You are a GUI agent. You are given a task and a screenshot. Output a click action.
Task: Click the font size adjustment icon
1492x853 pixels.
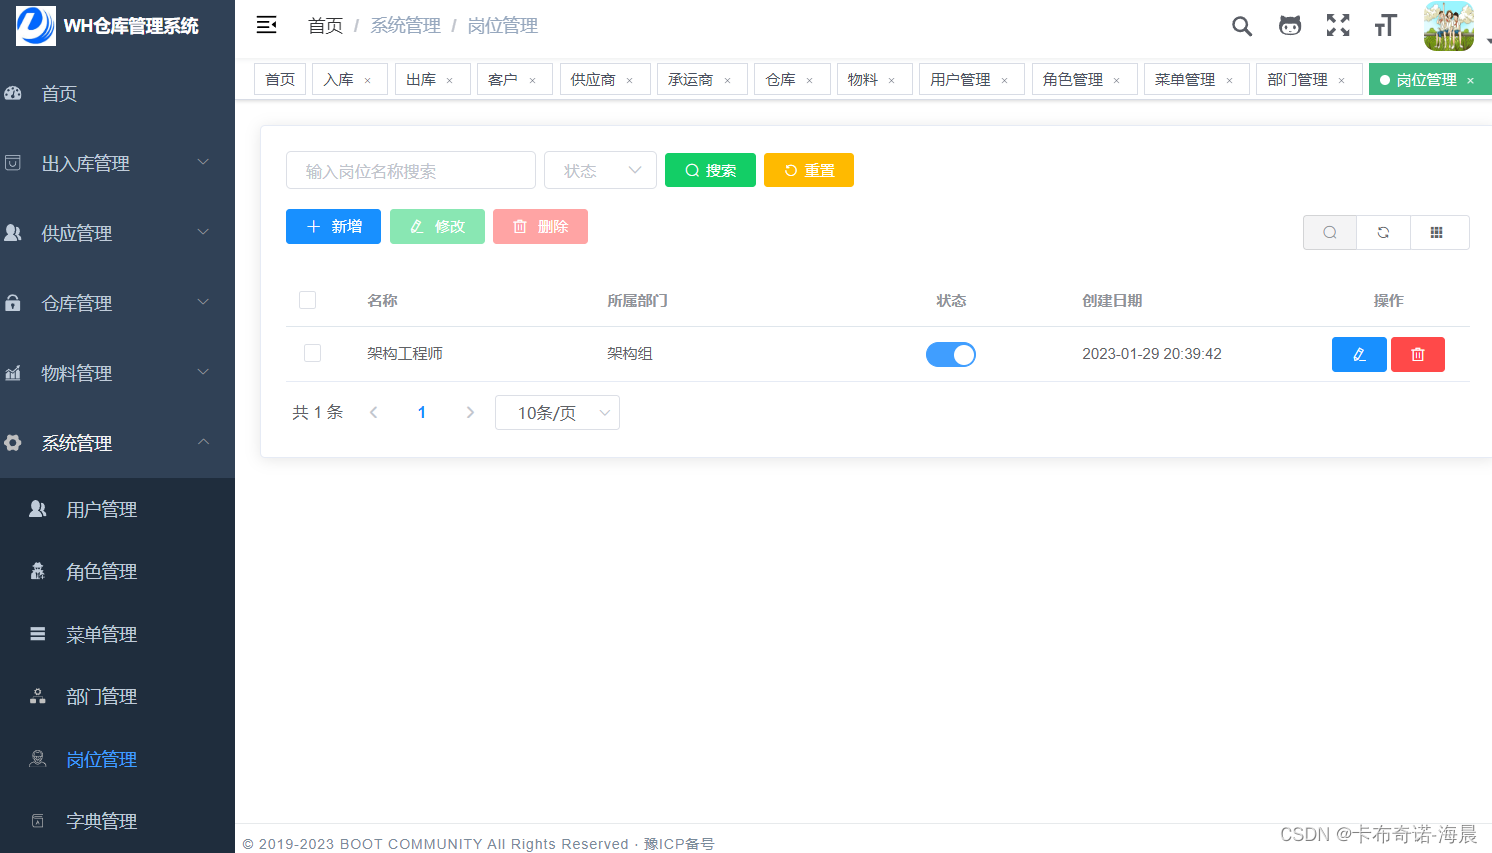(1385, 26)
